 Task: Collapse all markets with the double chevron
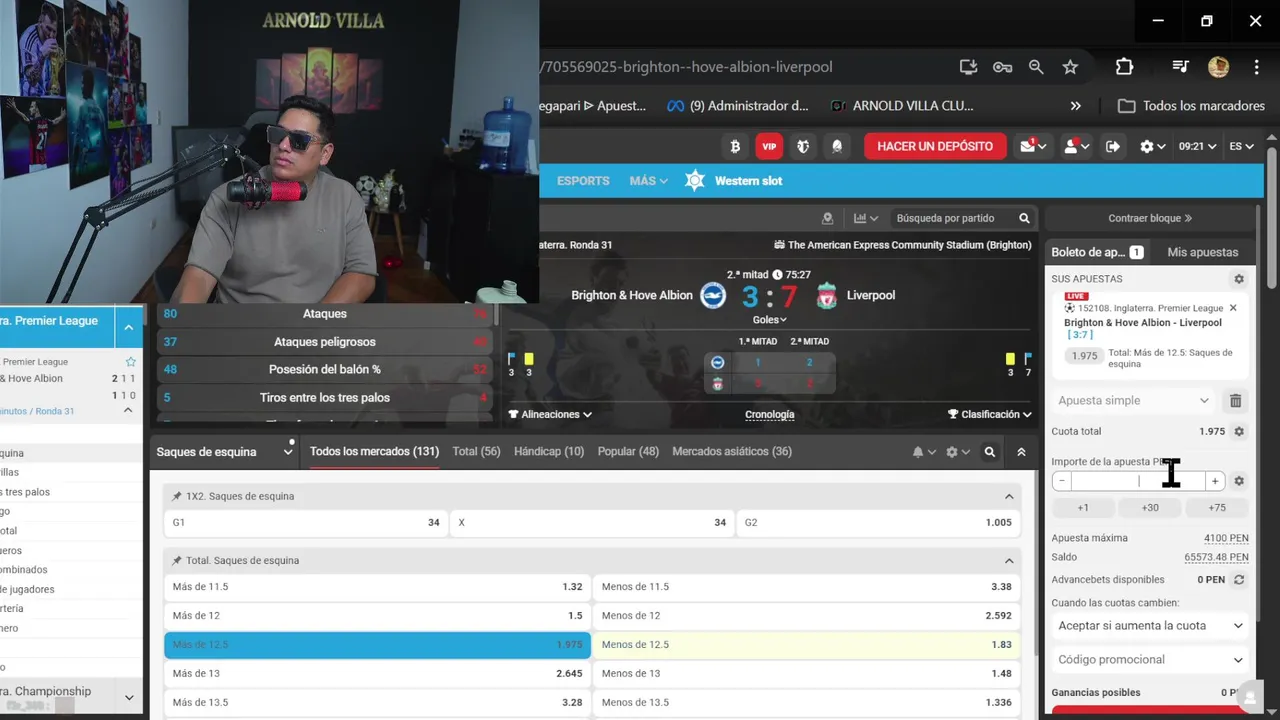coord(1021,452)
